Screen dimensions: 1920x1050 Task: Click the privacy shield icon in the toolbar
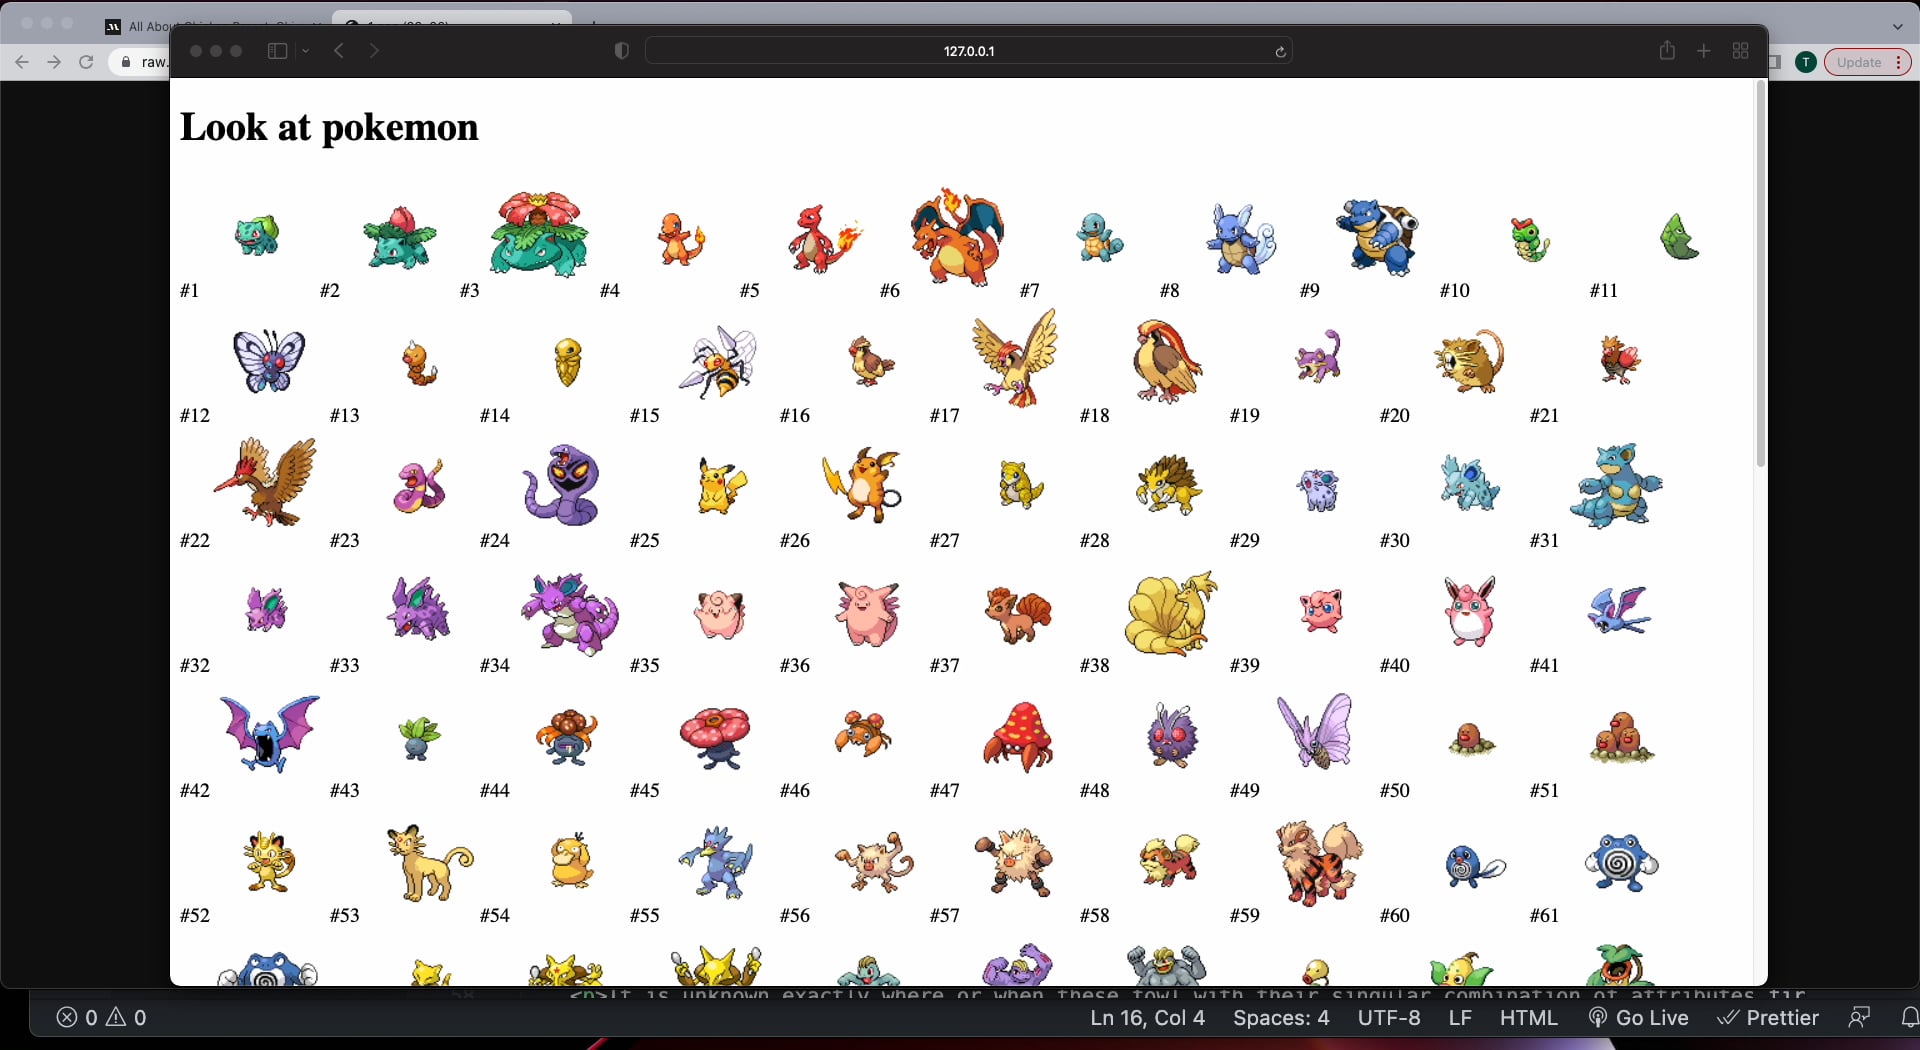(x=621, y=51)
